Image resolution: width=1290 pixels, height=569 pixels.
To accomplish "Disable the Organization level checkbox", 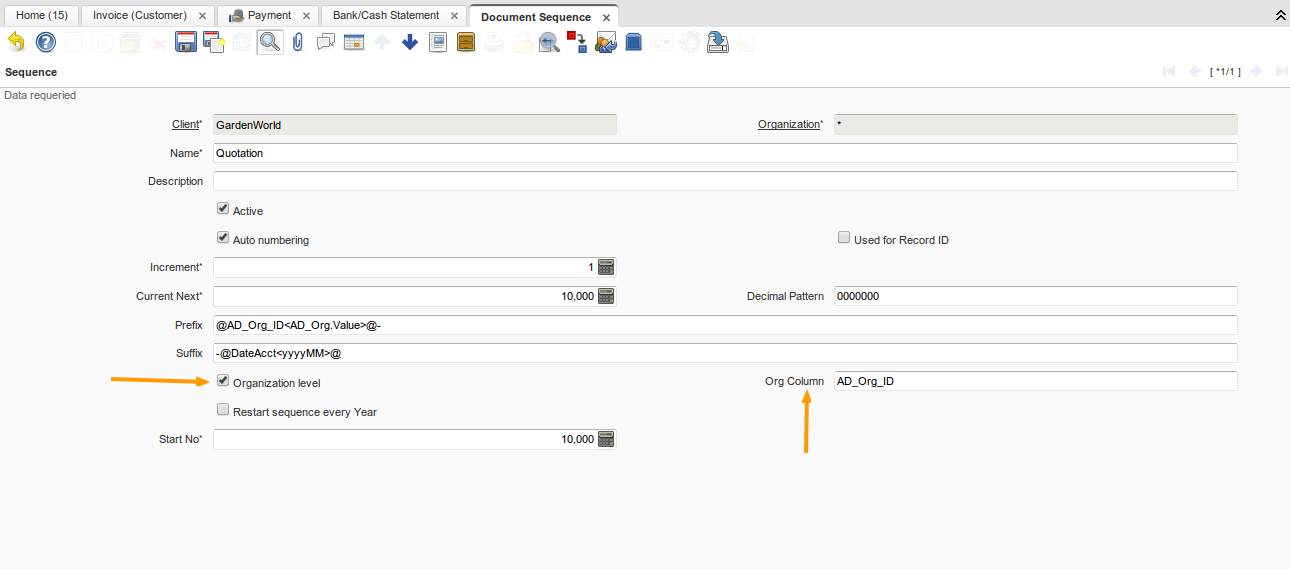I will coord(223,381).
